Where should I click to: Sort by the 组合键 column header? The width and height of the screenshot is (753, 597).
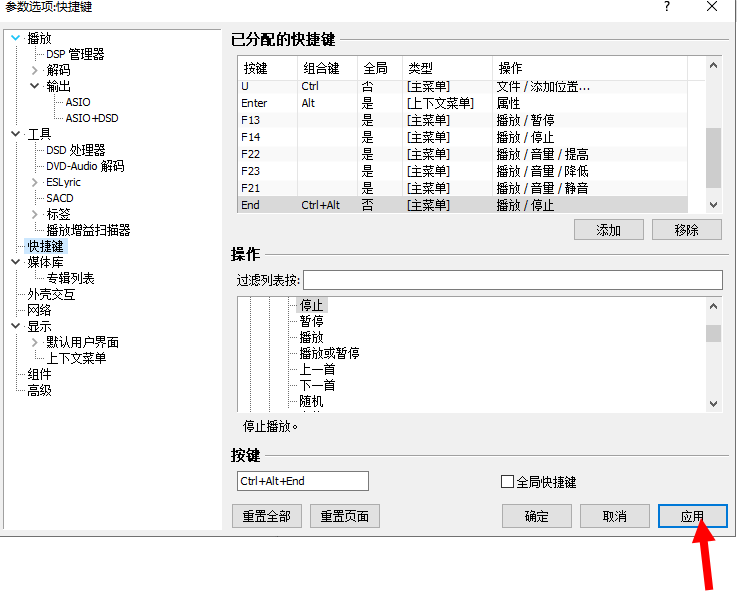[x=321, y=69]
